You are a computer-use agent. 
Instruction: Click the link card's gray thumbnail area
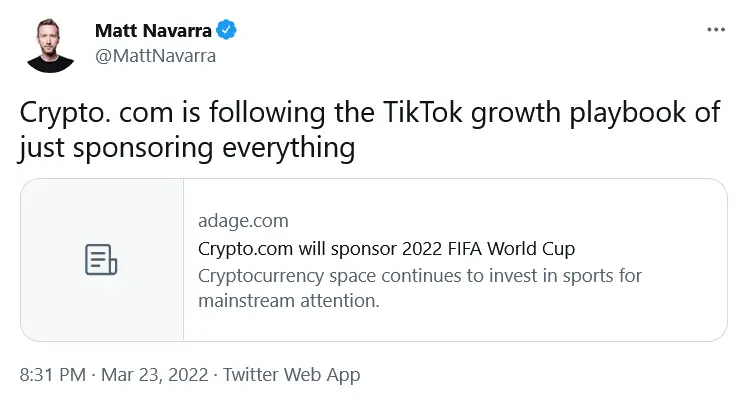102,260
